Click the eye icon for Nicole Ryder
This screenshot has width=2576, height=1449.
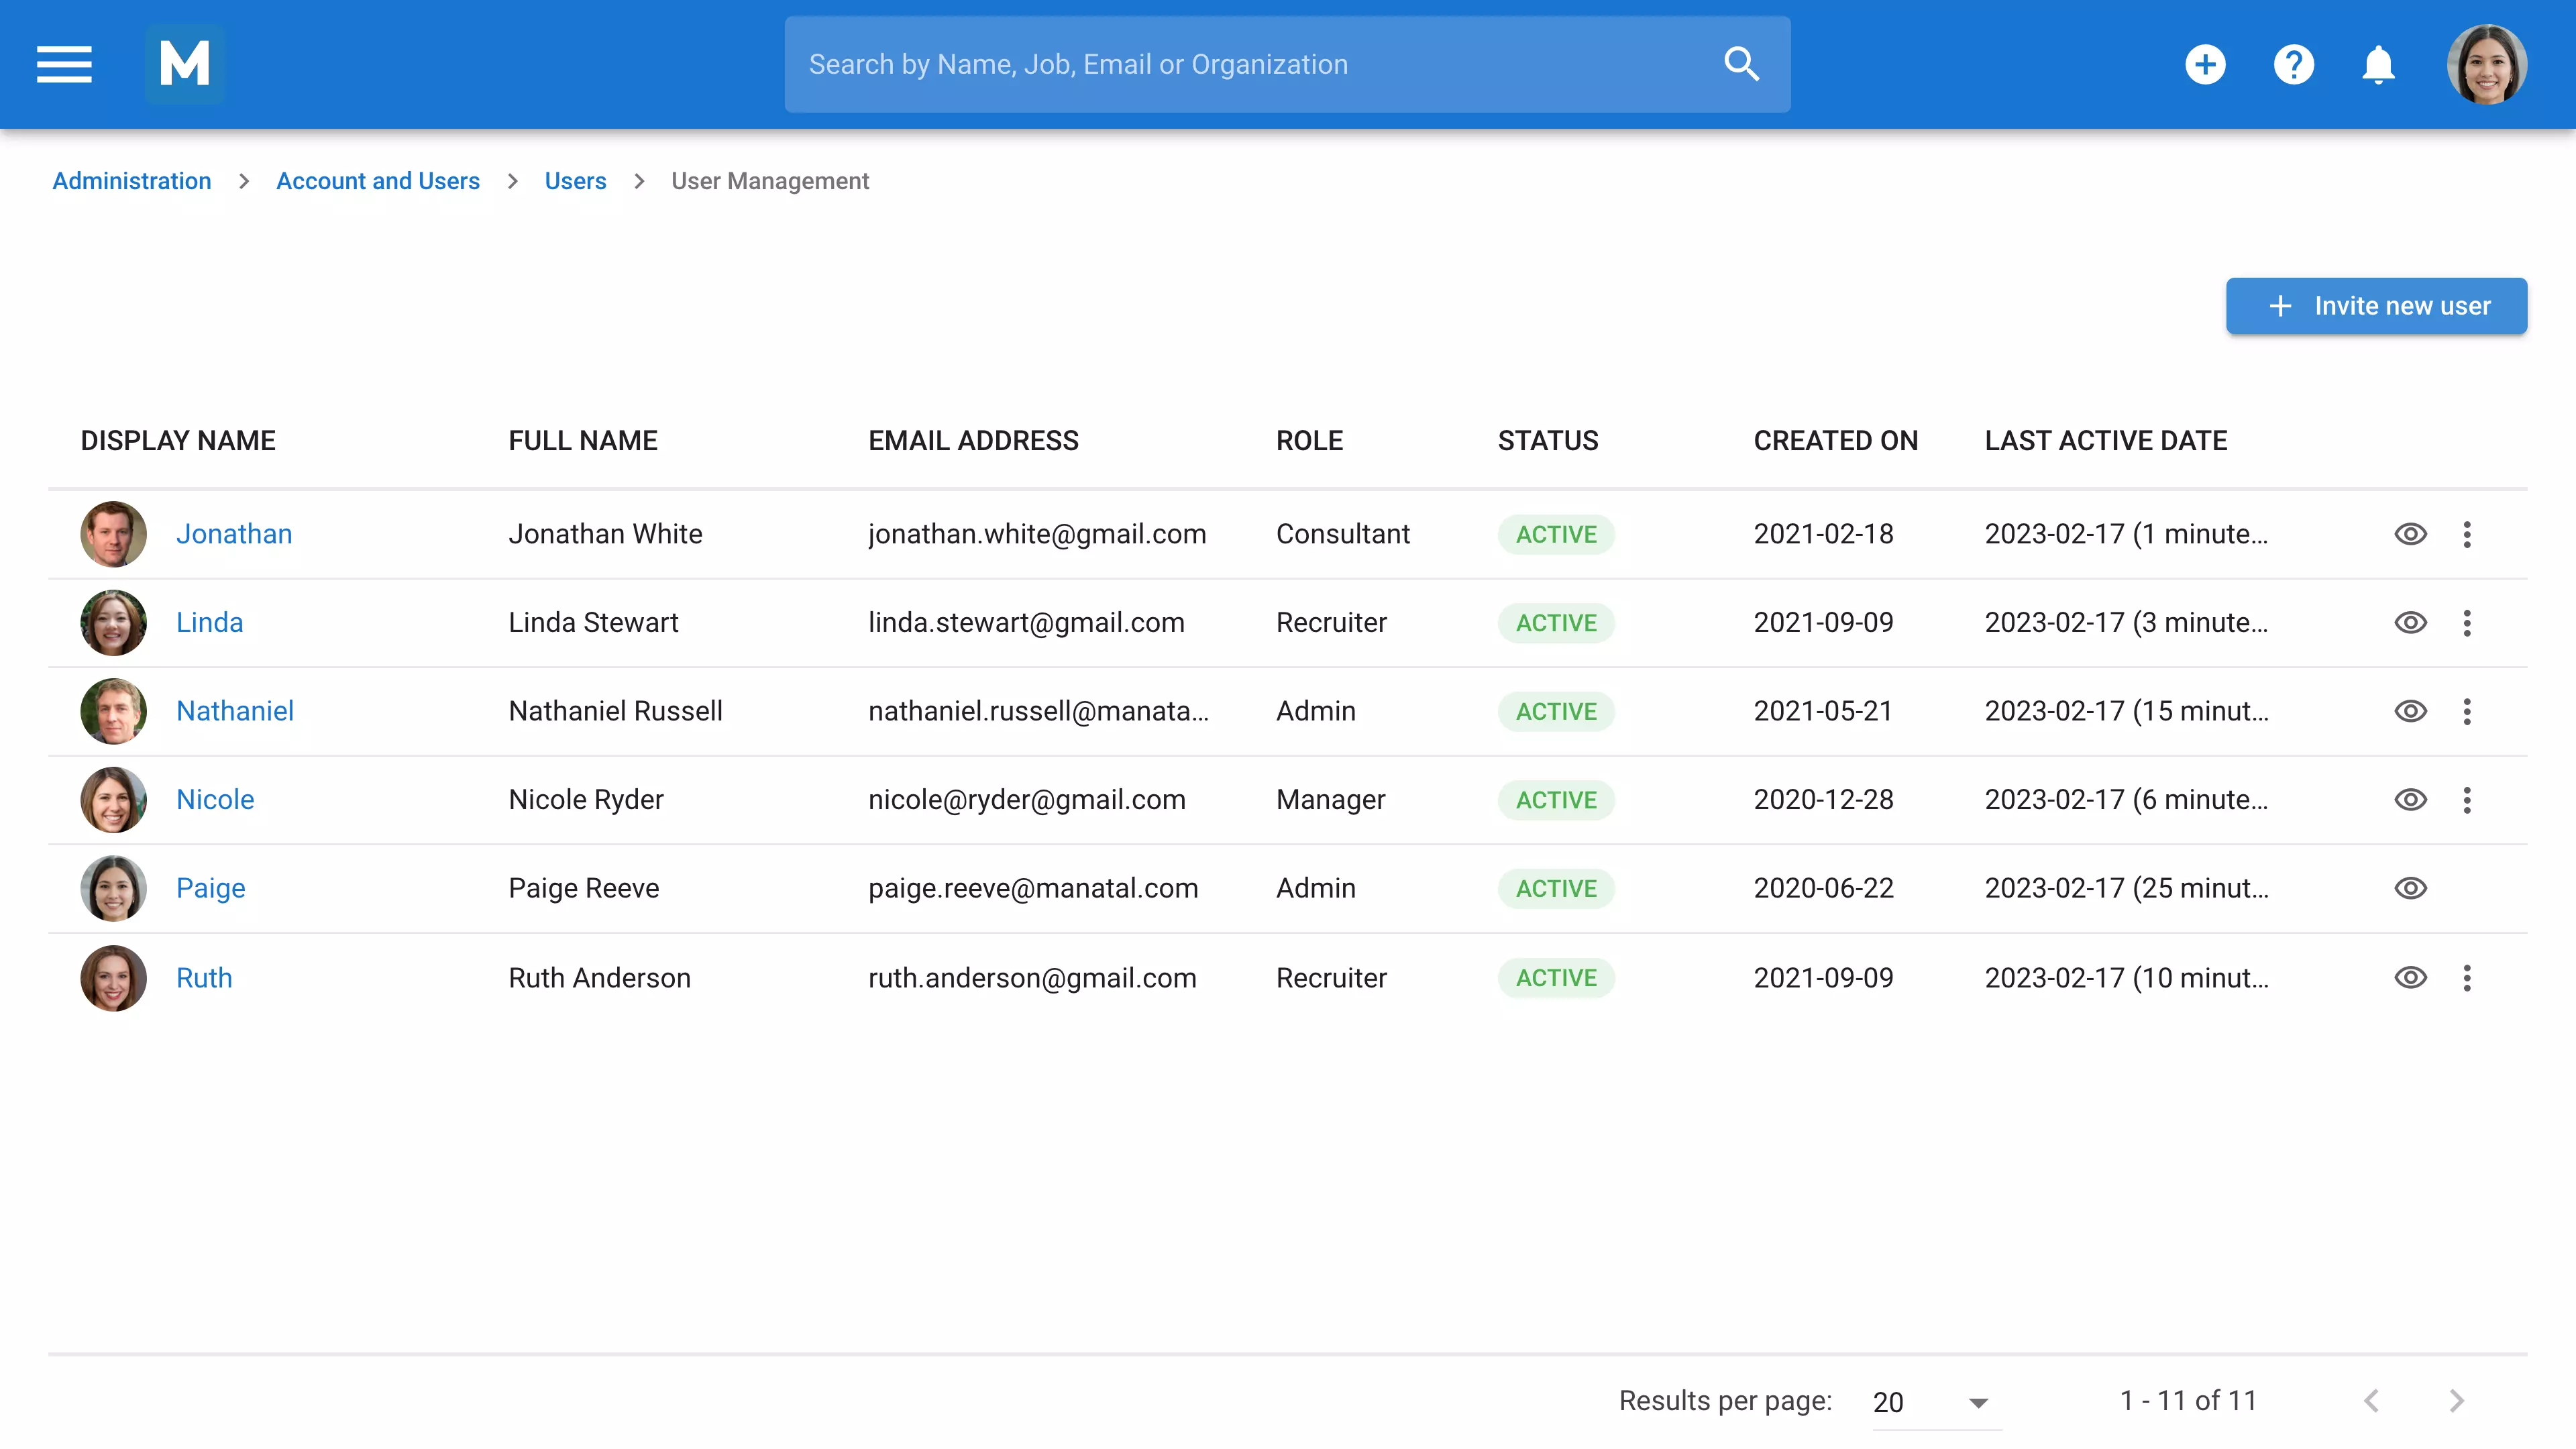click(x=2411, y=800)
